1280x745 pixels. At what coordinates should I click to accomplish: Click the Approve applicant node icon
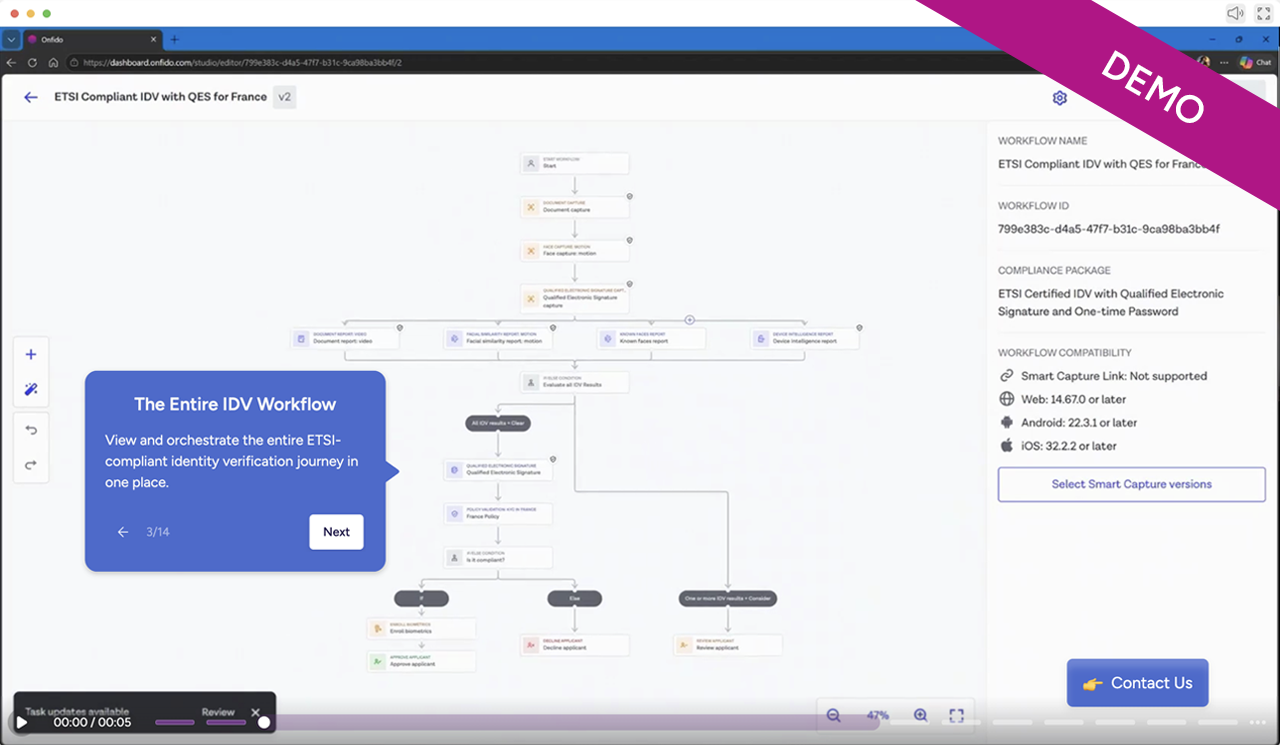tap(378, 662)
